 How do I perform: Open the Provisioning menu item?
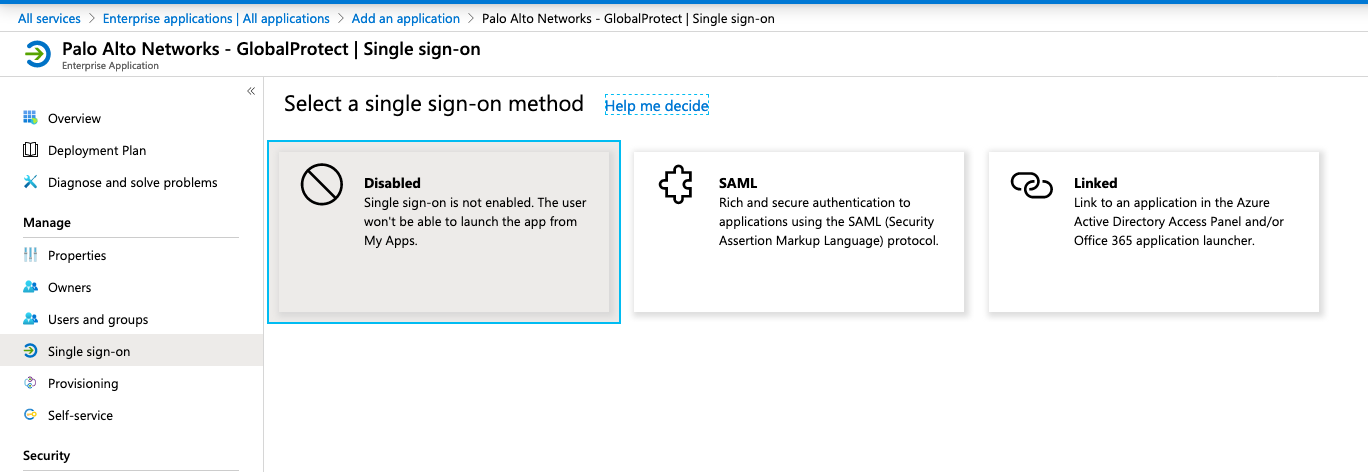coord(83,383)
